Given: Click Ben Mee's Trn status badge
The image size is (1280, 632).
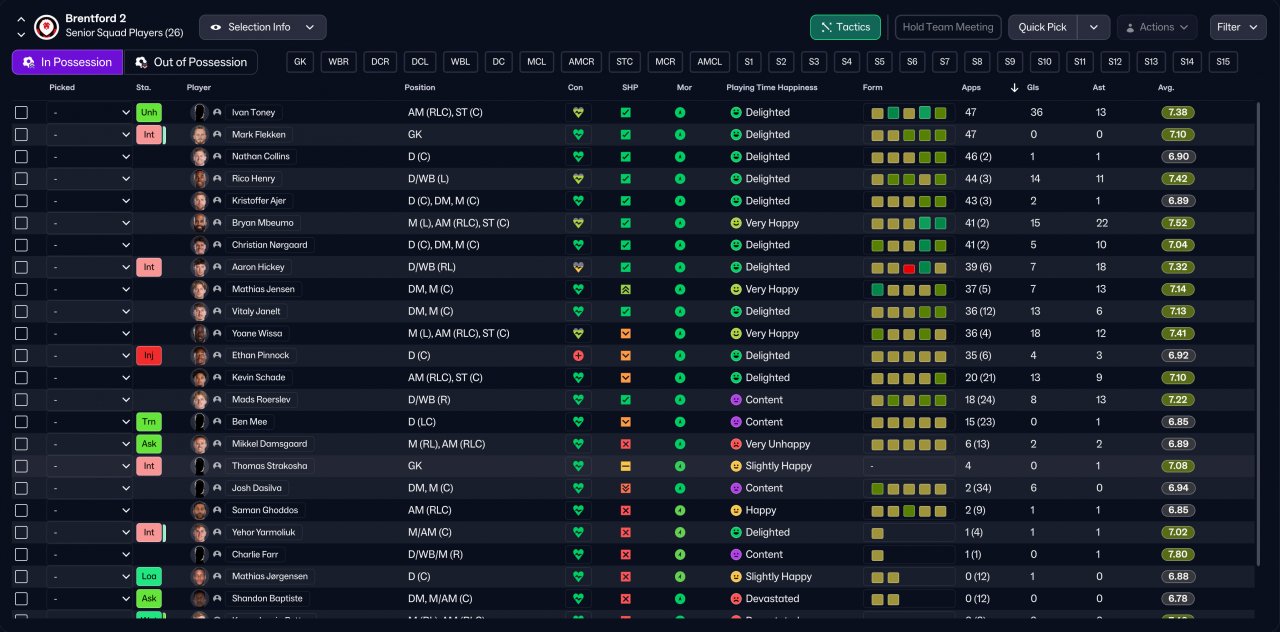Looking at the screenshot, I should click(x=148, y=422).
